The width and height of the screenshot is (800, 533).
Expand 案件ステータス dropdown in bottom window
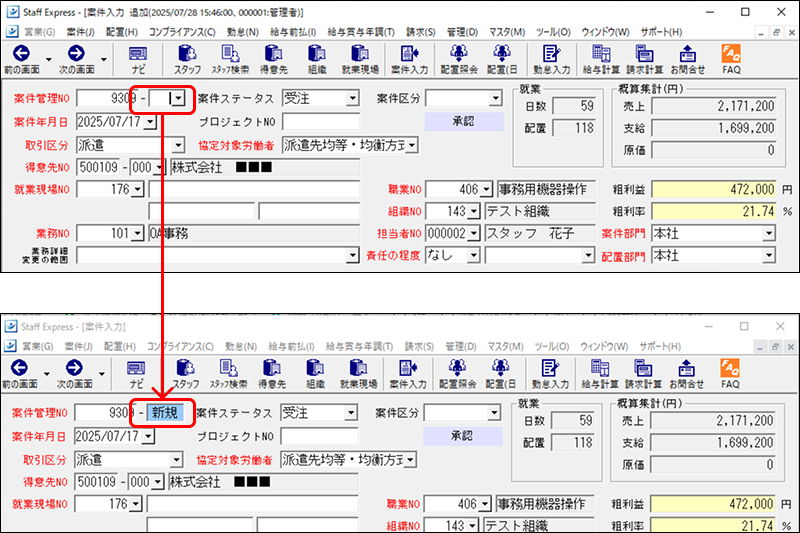coord(351,413)
